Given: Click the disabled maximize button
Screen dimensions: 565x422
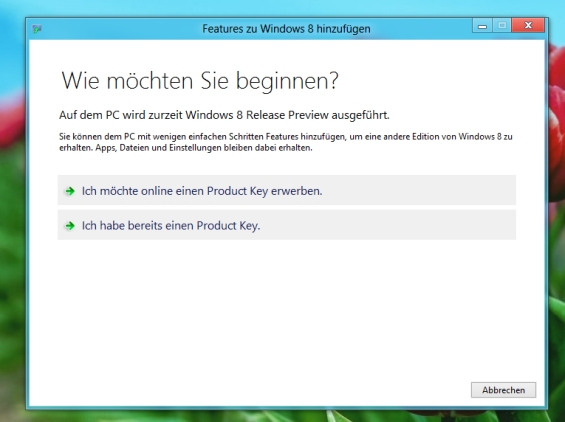Looking at the screenshot, I should click(502, 26).
